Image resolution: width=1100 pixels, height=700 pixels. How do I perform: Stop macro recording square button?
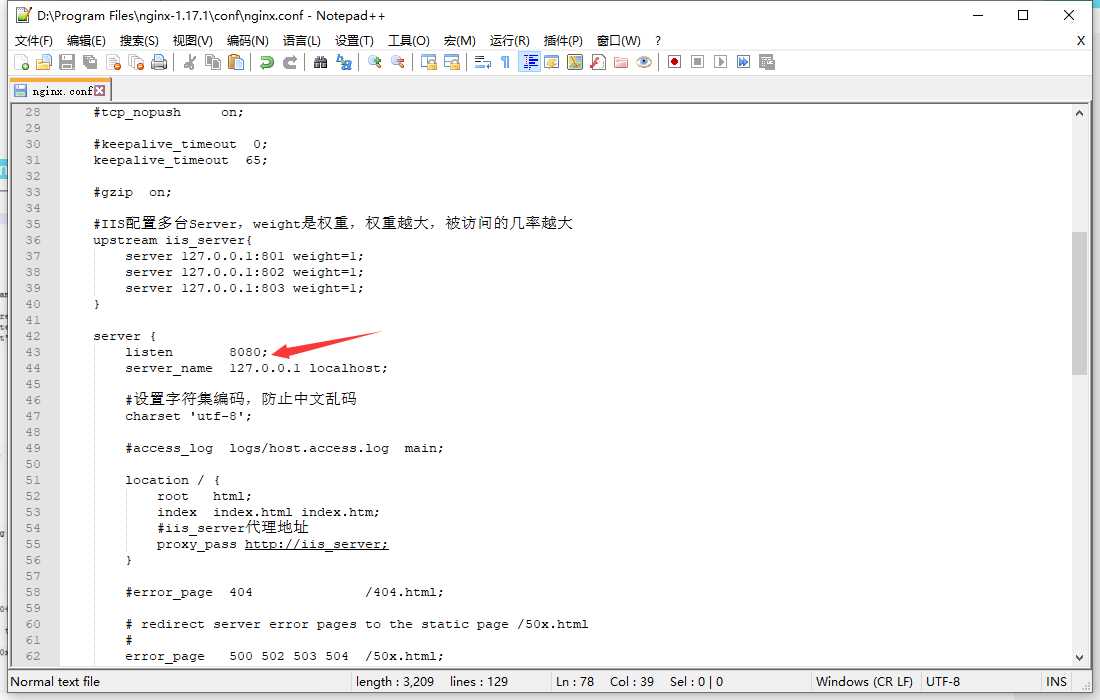click(x=697, y=62)
